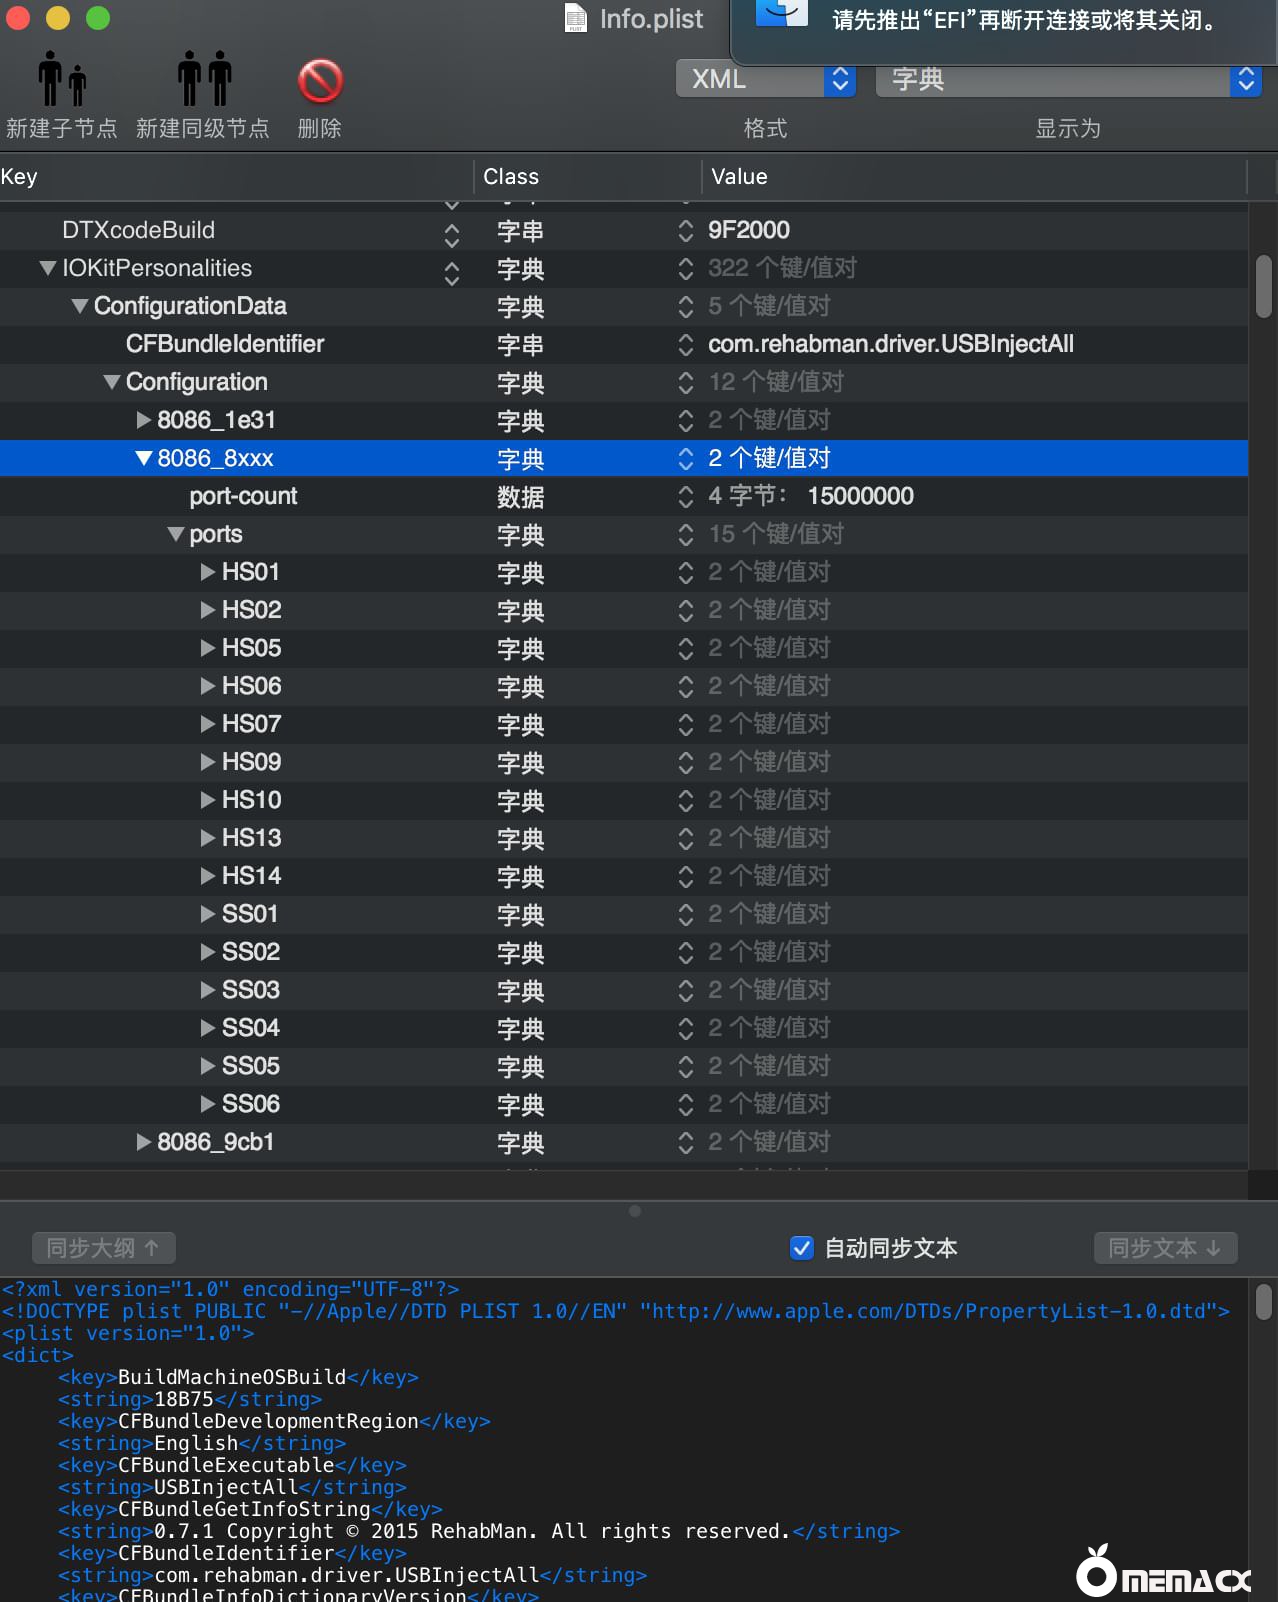
Task: Click the red Delete icon
Action: tap(320, 81)
